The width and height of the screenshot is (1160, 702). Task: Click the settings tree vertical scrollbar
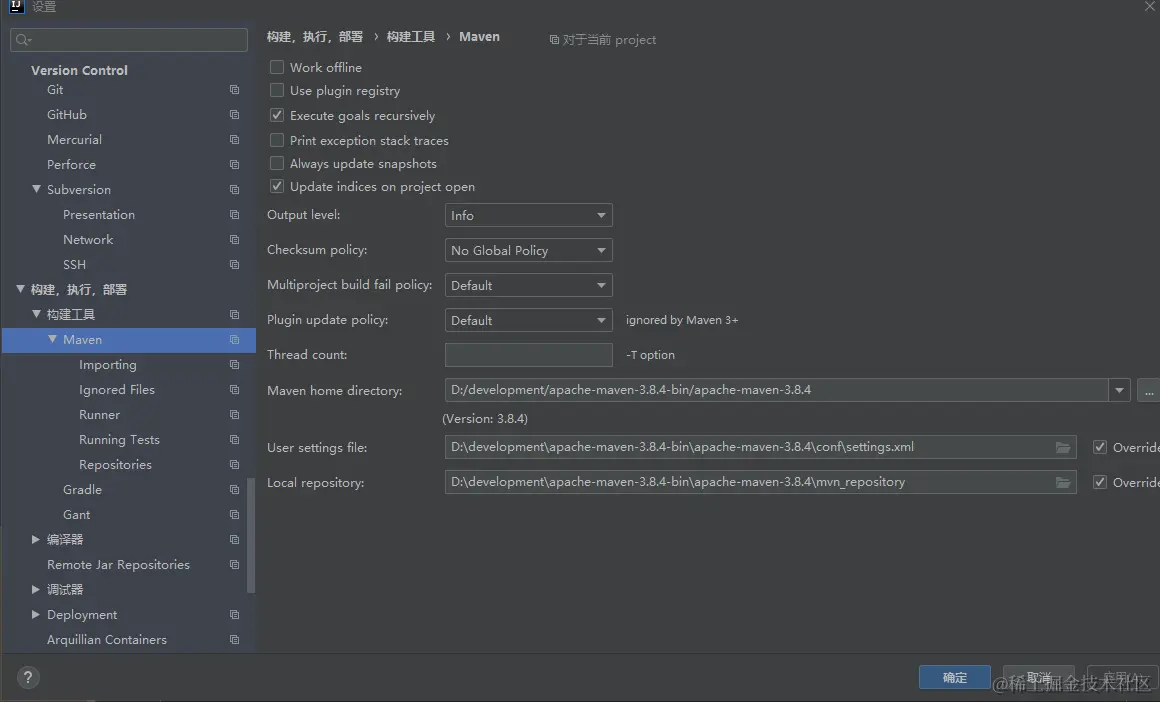pos(251,535)
